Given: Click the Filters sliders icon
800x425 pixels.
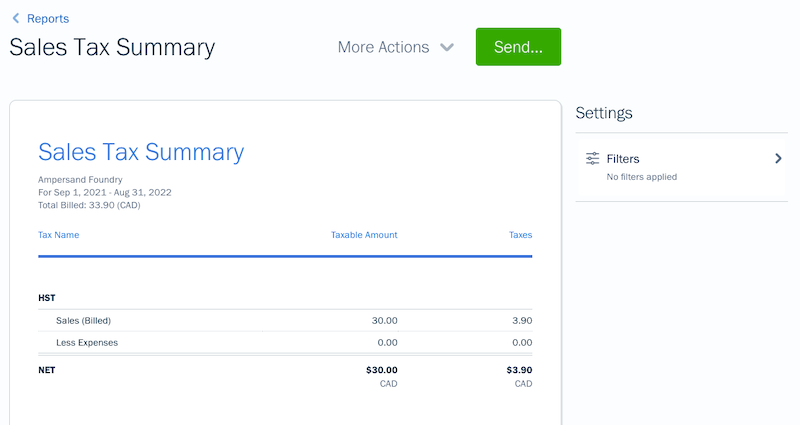Looking at the screenshot, I should pyautogui.click(x=593, y=159).
